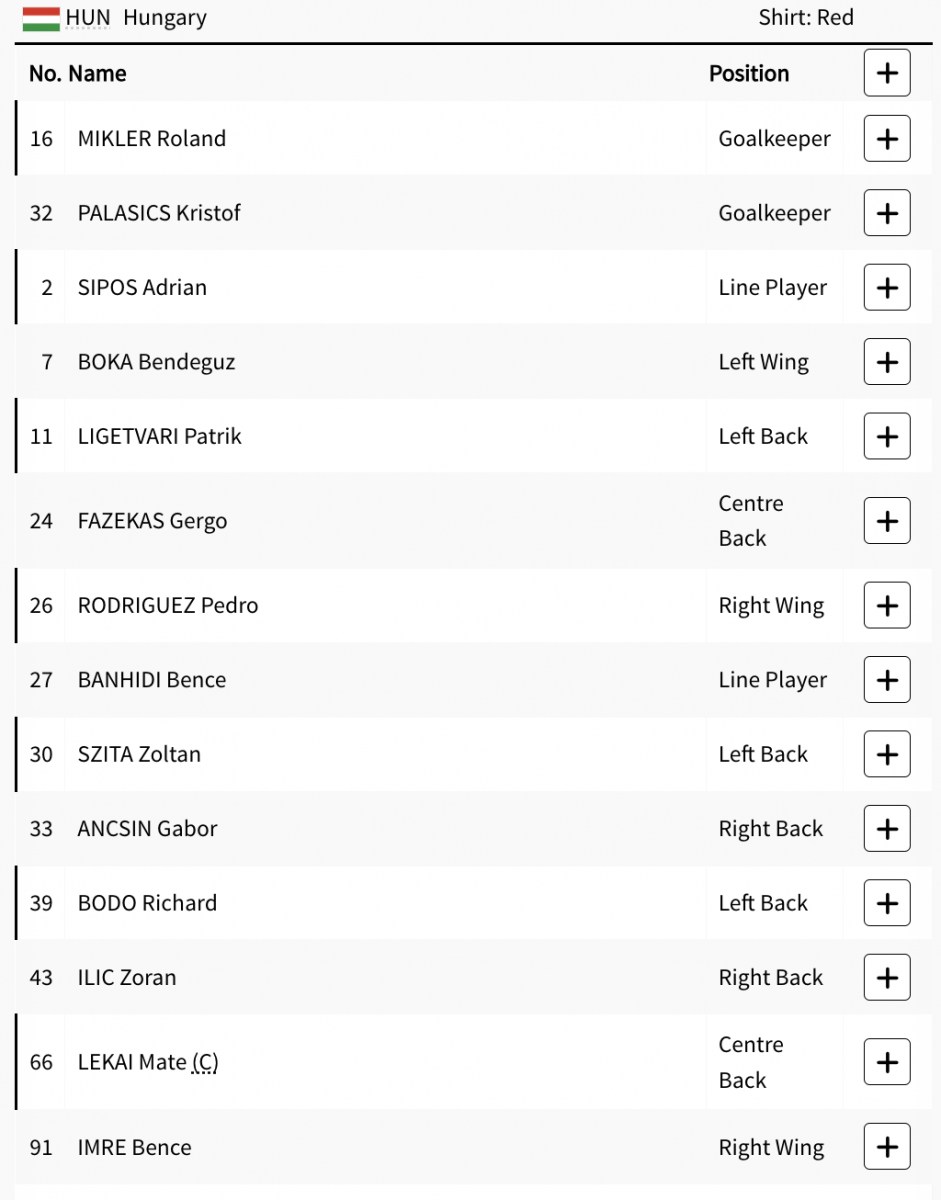
Task: Expand all rows with header plus button
Action: [887, 73]
